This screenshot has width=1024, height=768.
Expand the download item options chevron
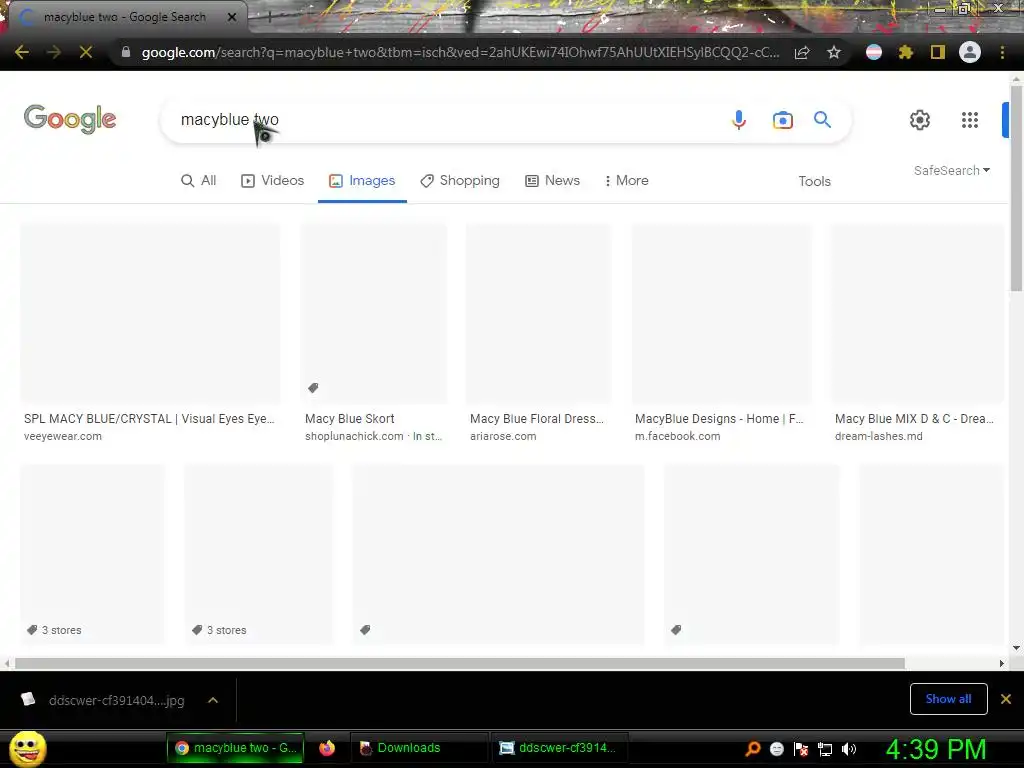tap(213, 701)
